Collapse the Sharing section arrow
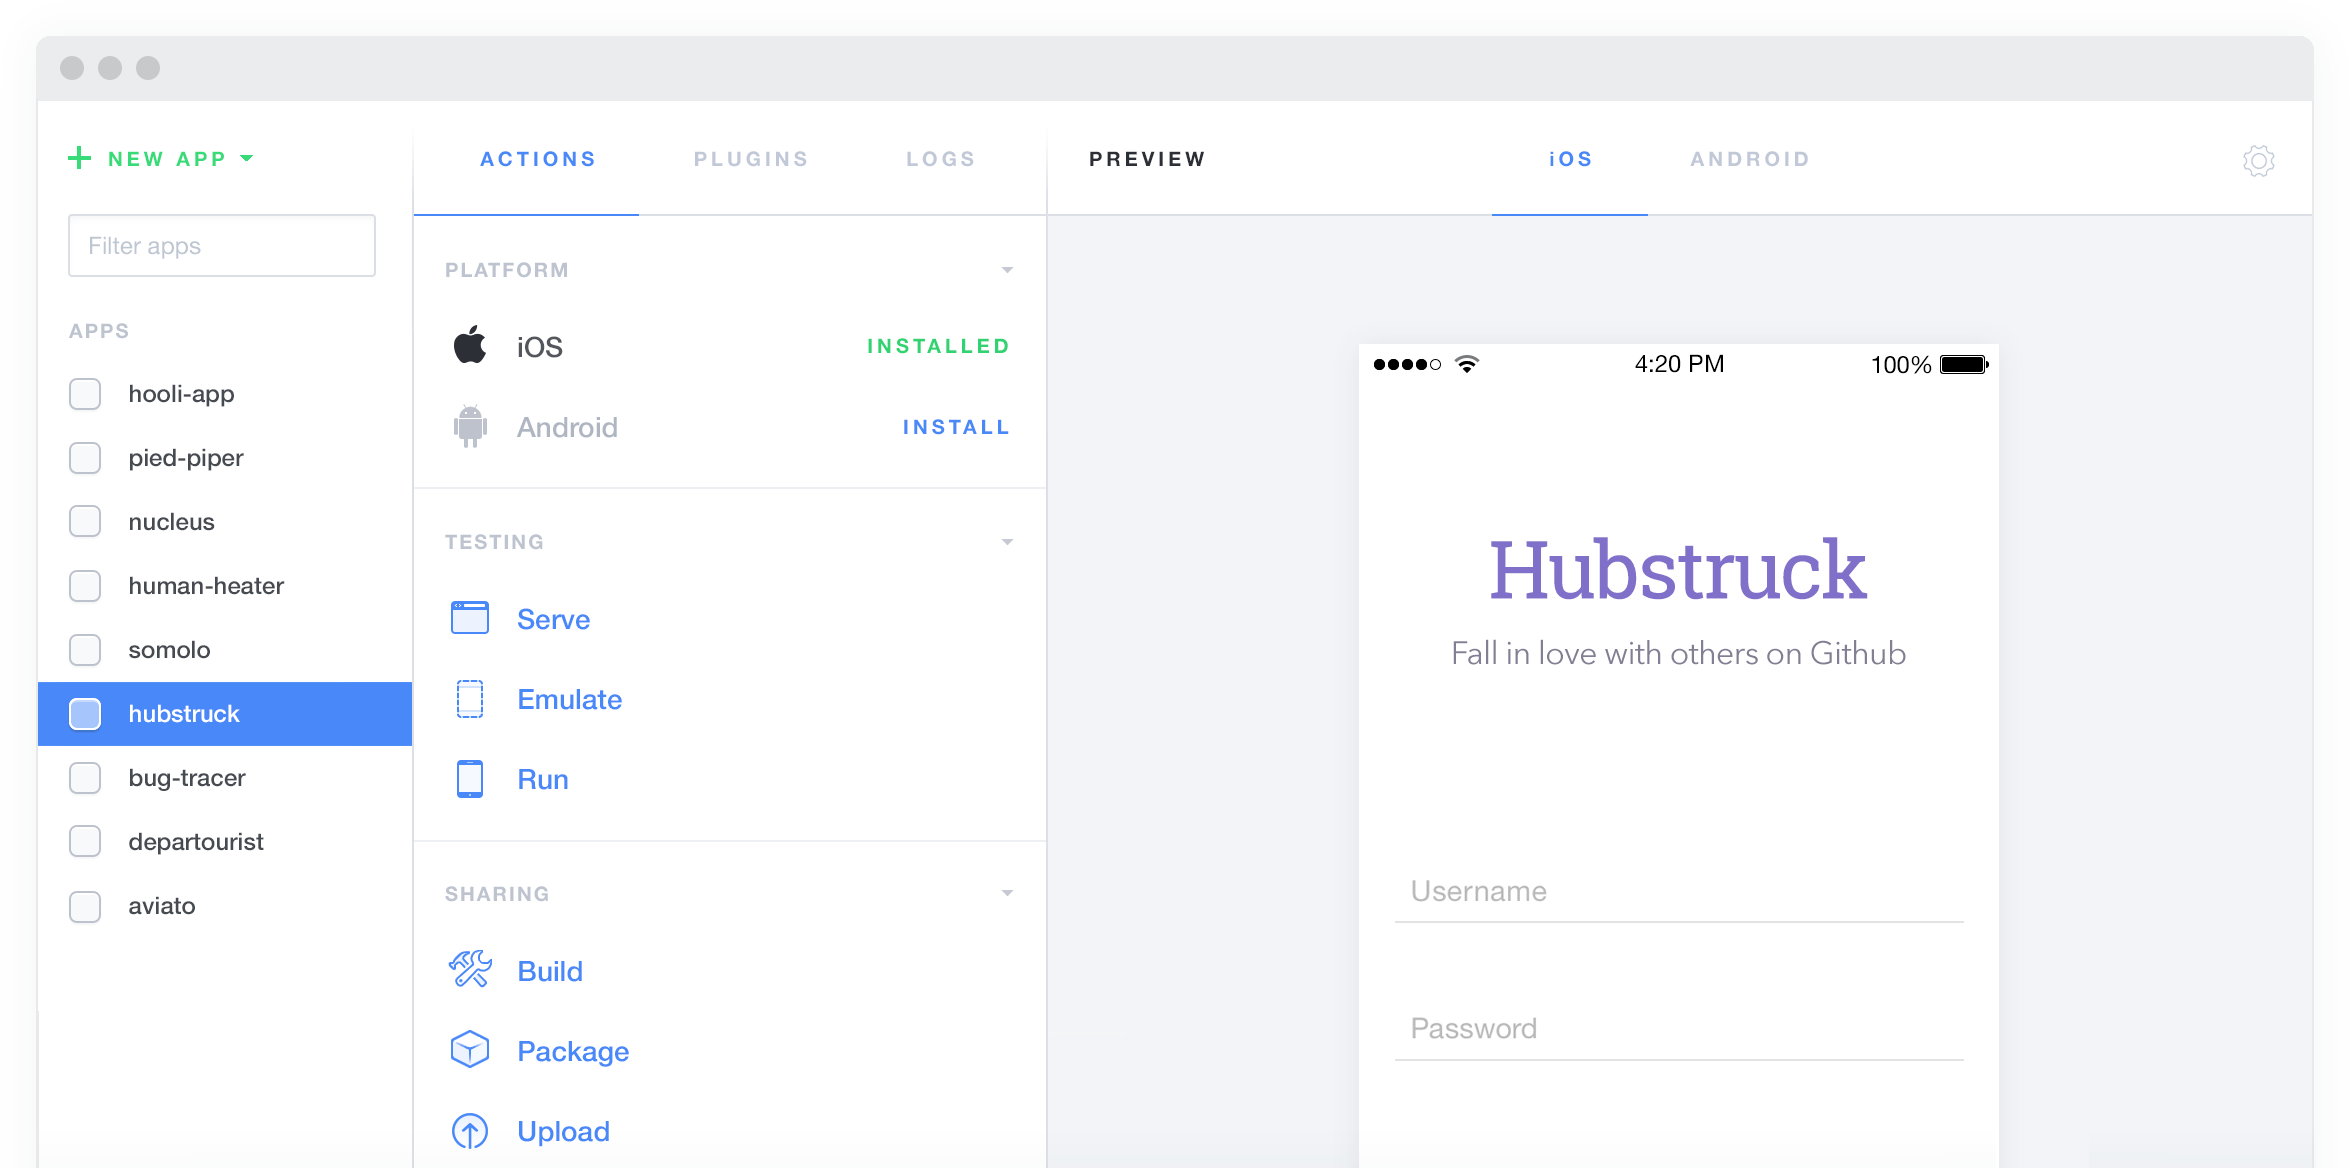Viewport: 2350px width, 1168px height. tap(1007, 893)
